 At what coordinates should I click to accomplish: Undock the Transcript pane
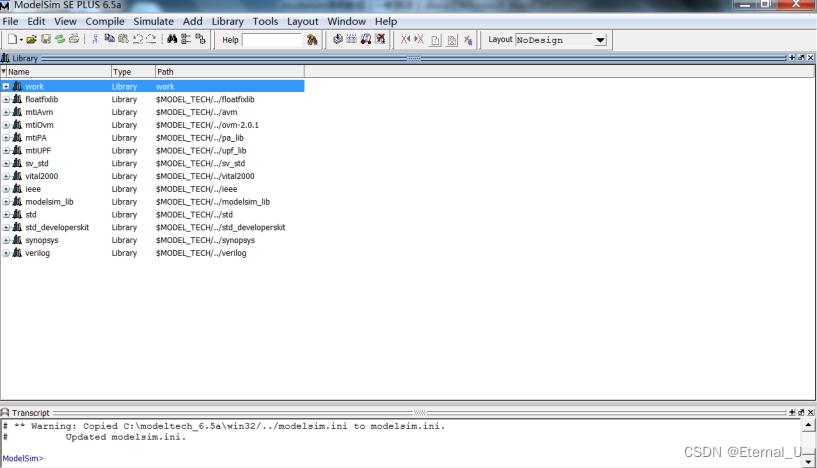click(801, 412)
